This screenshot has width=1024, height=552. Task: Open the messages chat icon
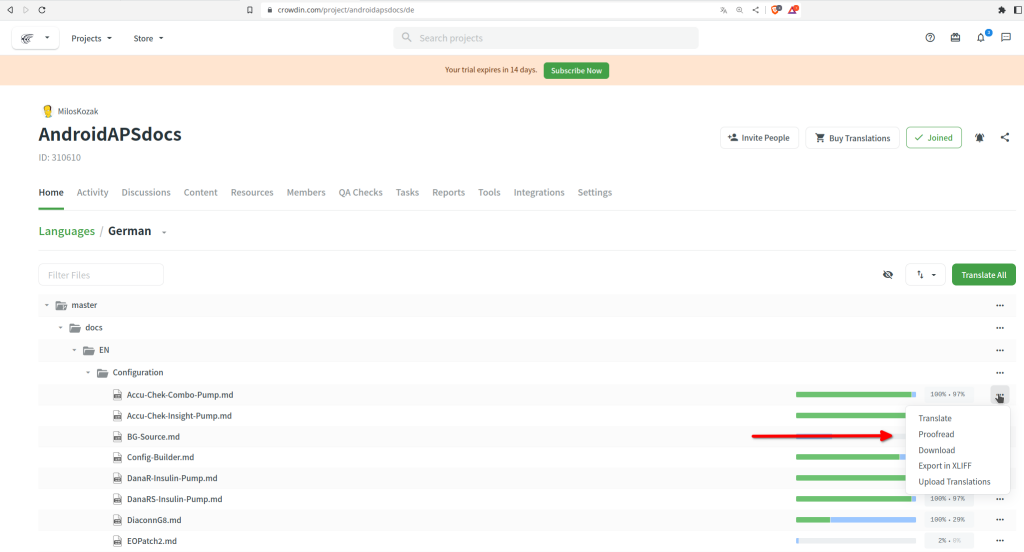[x=1006, y=38]
